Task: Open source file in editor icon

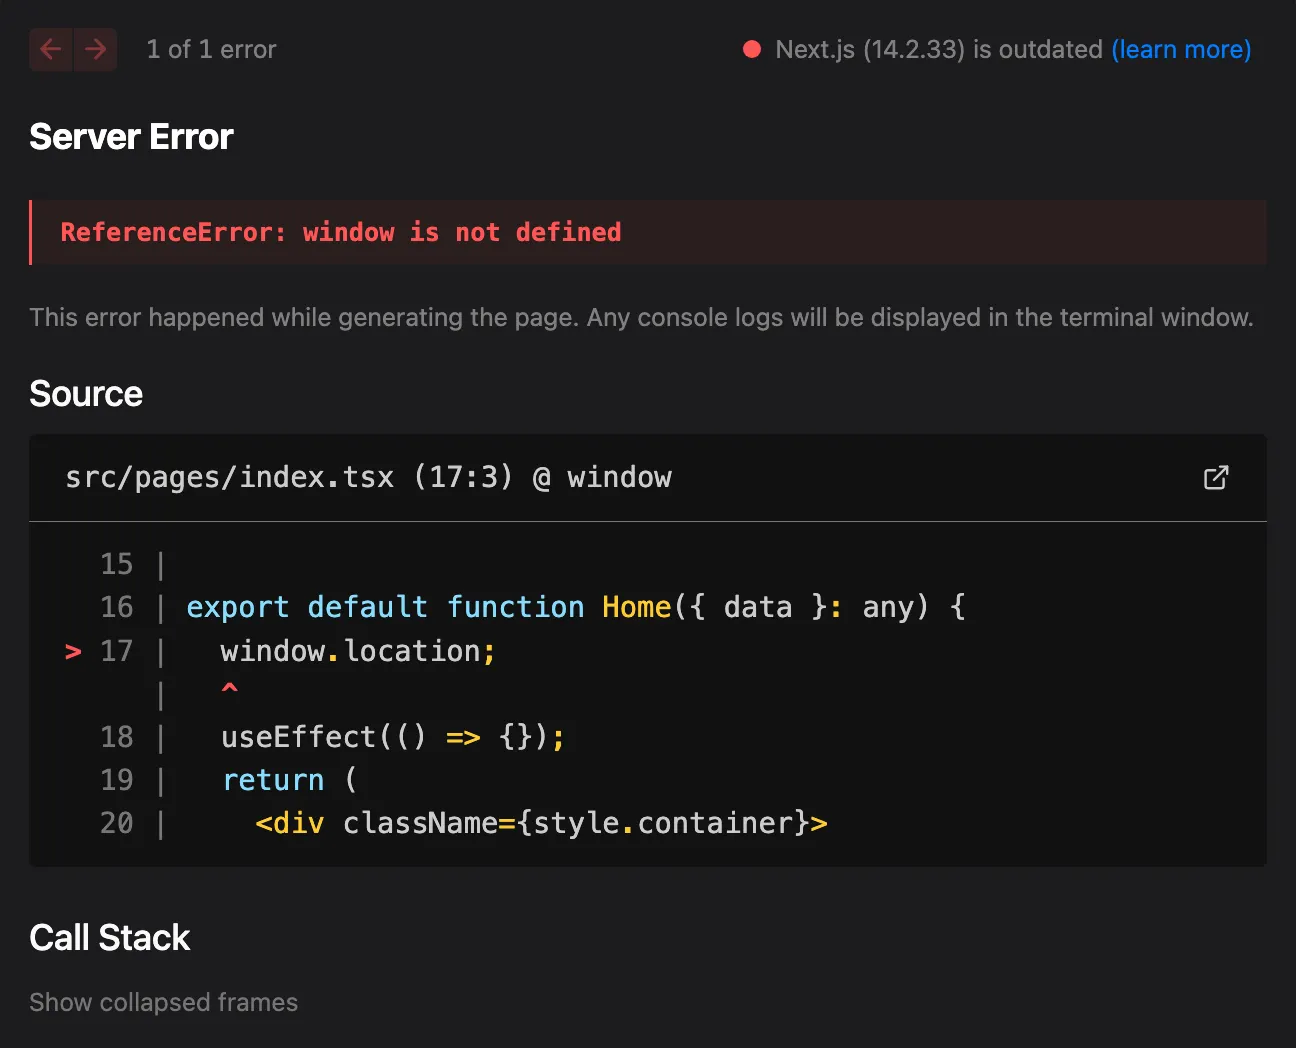Action: (x=1216, y=478)
